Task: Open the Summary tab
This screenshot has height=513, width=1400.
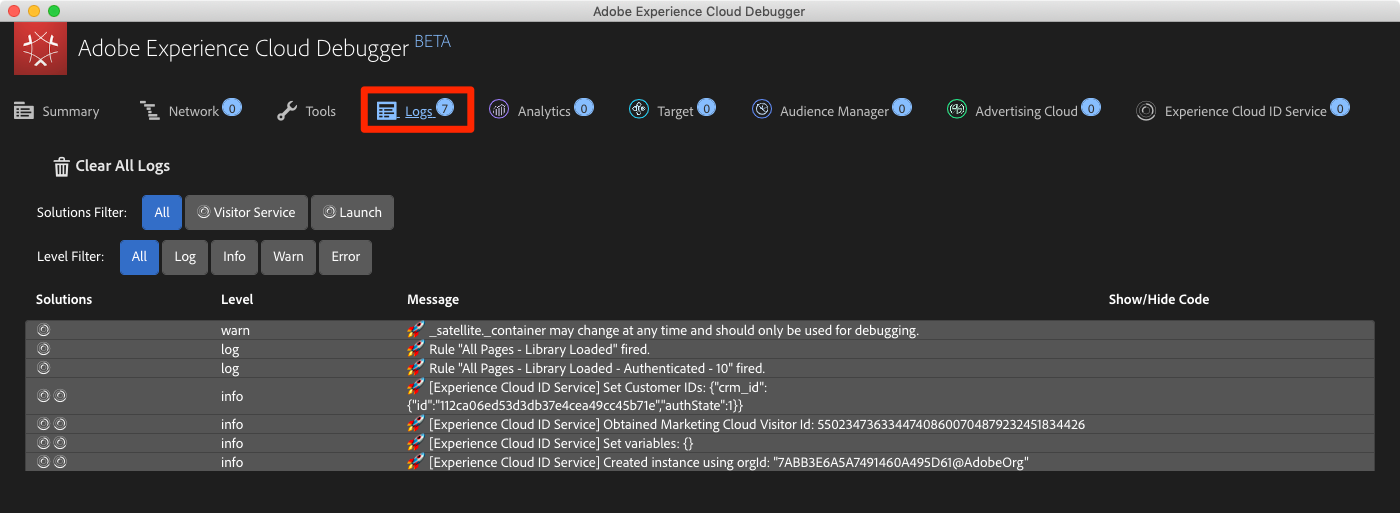Action: coord(57,111)
